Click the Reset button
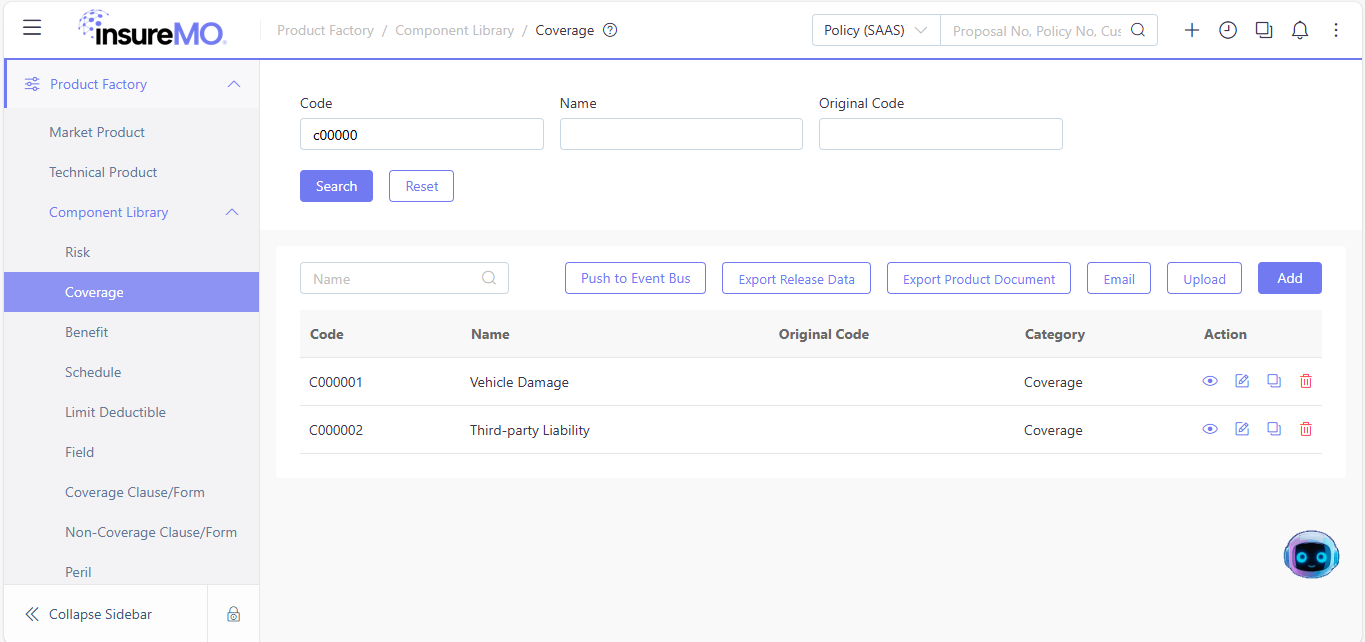The image size is (1365, 642). pos(421,186)
